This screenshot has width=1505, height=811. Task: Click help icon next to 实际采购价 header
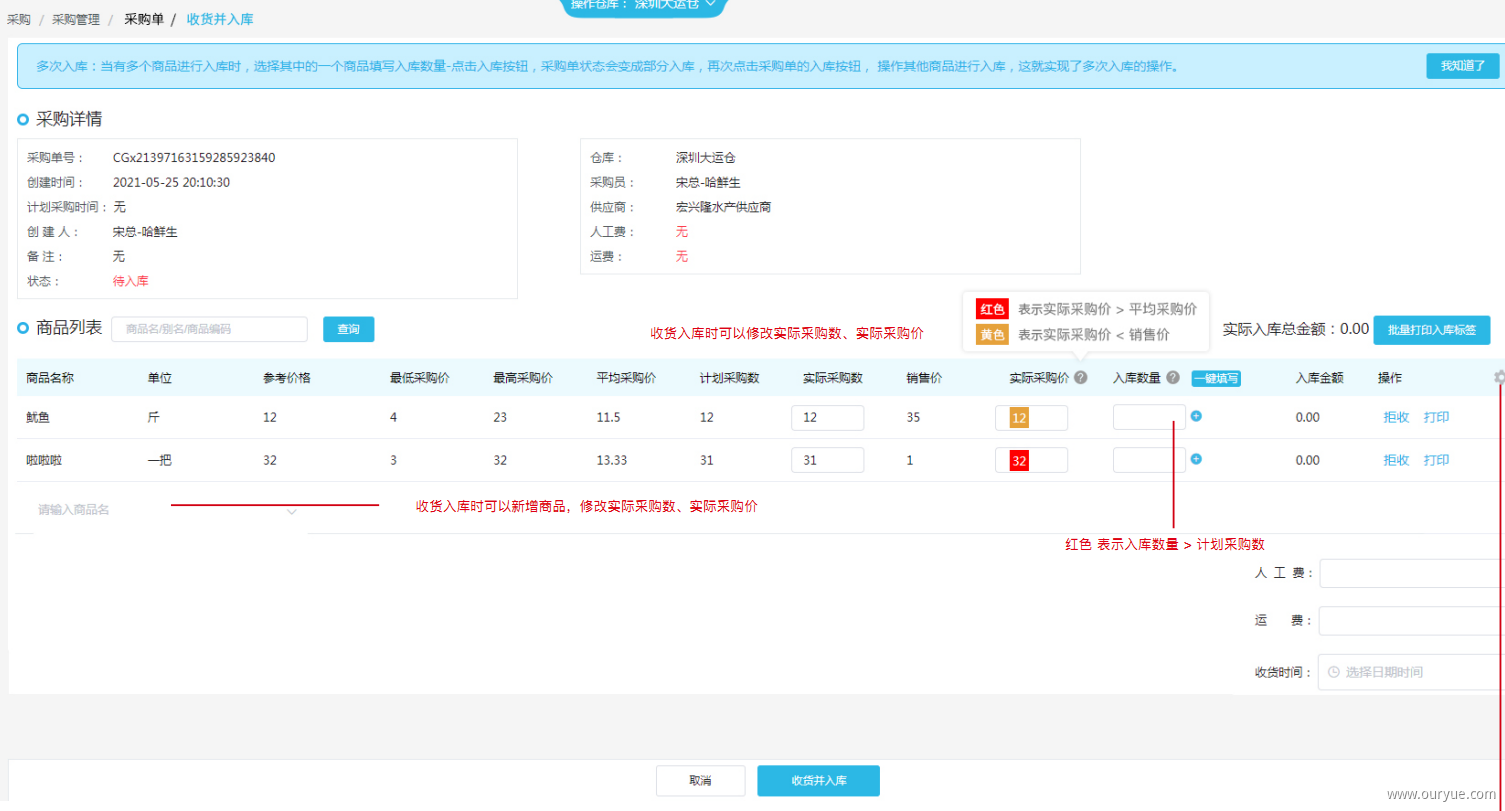point(1081,377)
